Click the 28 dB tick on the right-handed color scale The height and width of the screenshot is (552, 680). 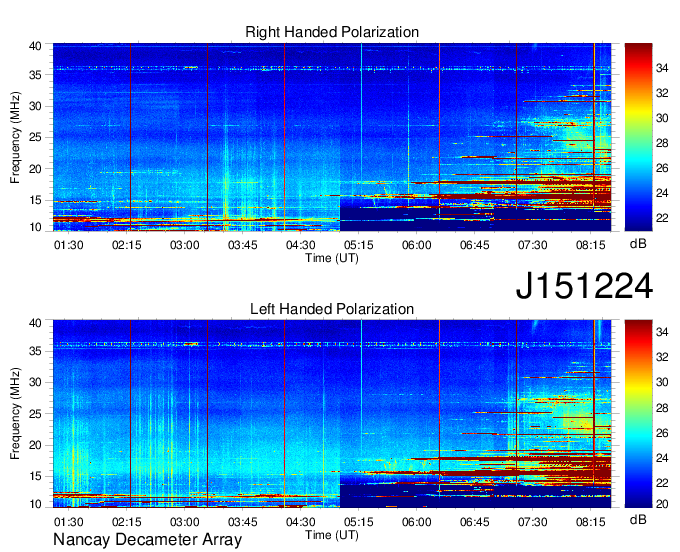(662, 143)
